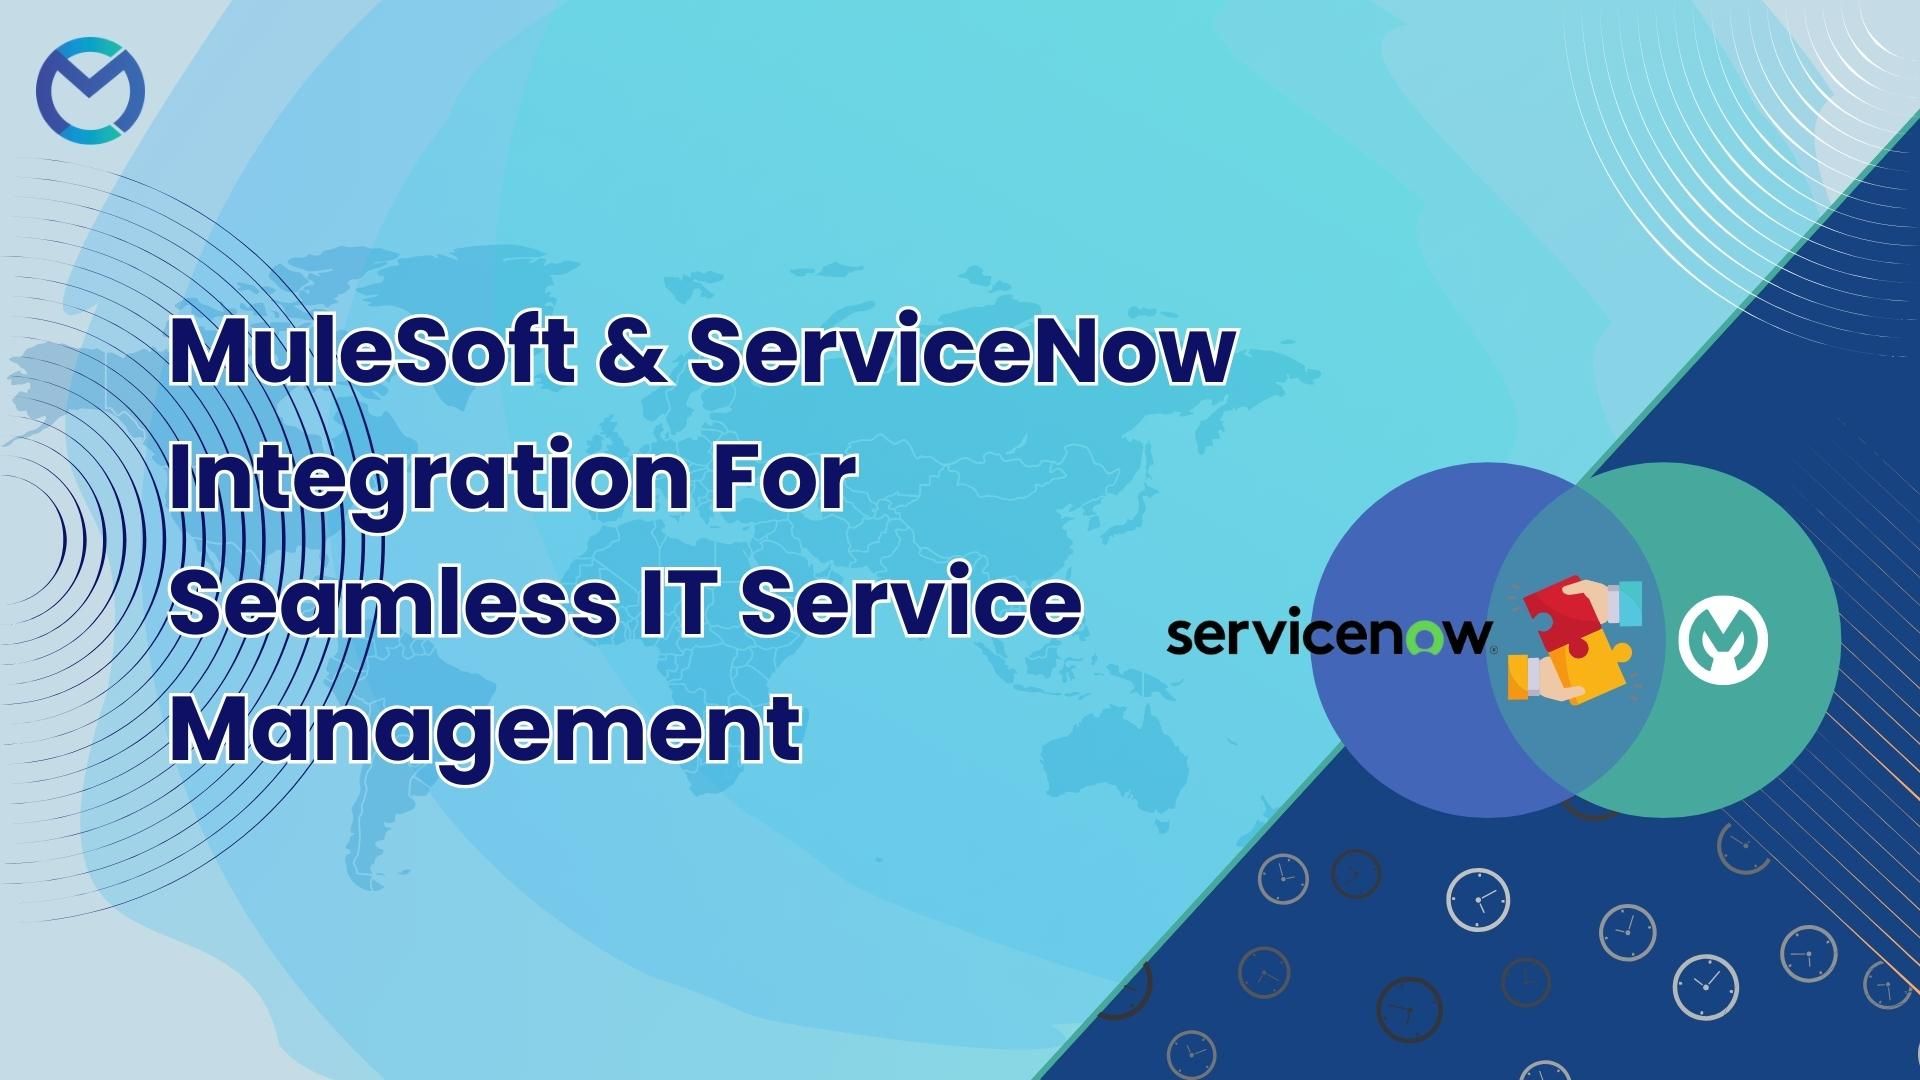Click the ServiceNow logo icon
The image size is (1920, 1080).
[1319, 637]
